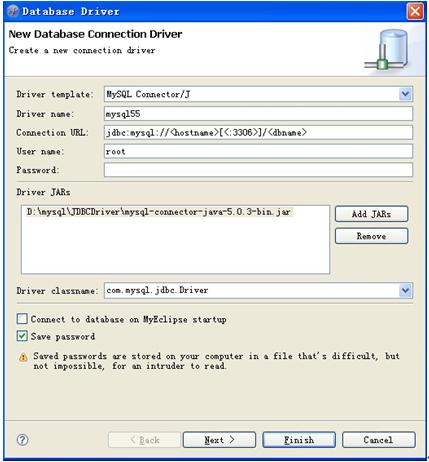The image size is (429, 462).
Task: Click the Remove button for driver JARs
Action: tap(371, 236)
